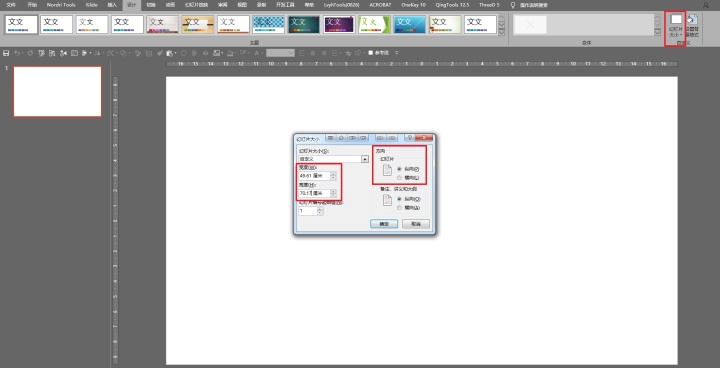Open the Slide Size ribbon button
720x368 pixels.
tap(676, 26)
